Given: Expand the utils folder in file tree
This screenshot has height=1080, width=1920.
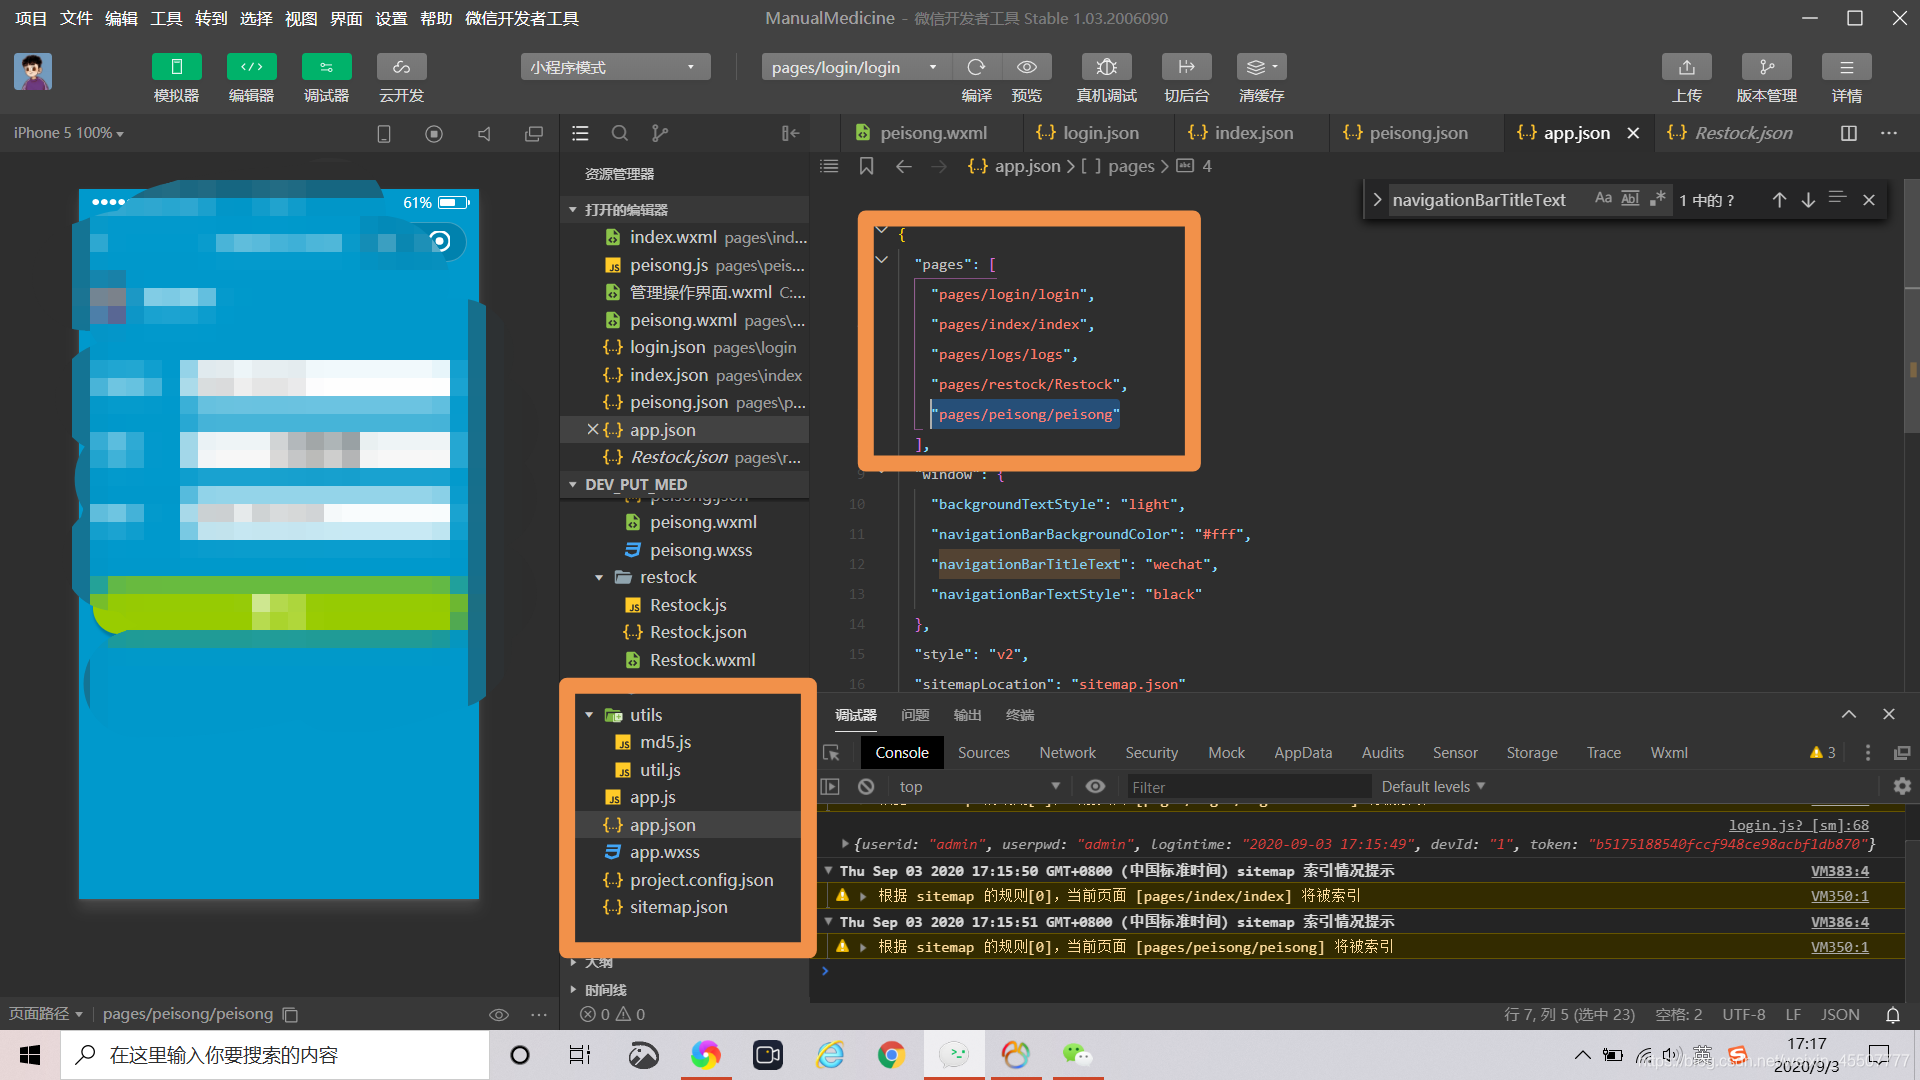Looking at the screenshot, I should [587, 713].
